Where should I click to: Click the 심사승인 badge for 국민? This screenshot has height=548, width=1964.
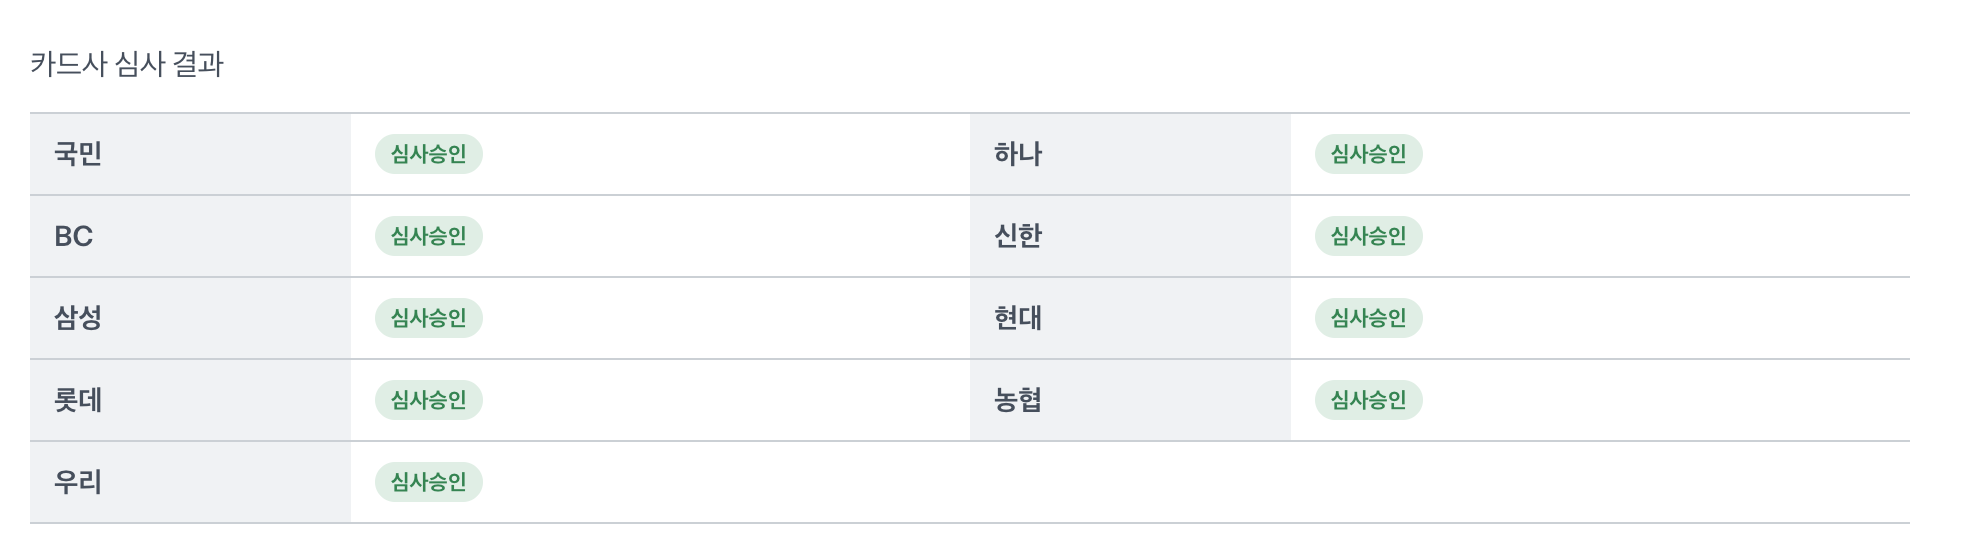428,154
